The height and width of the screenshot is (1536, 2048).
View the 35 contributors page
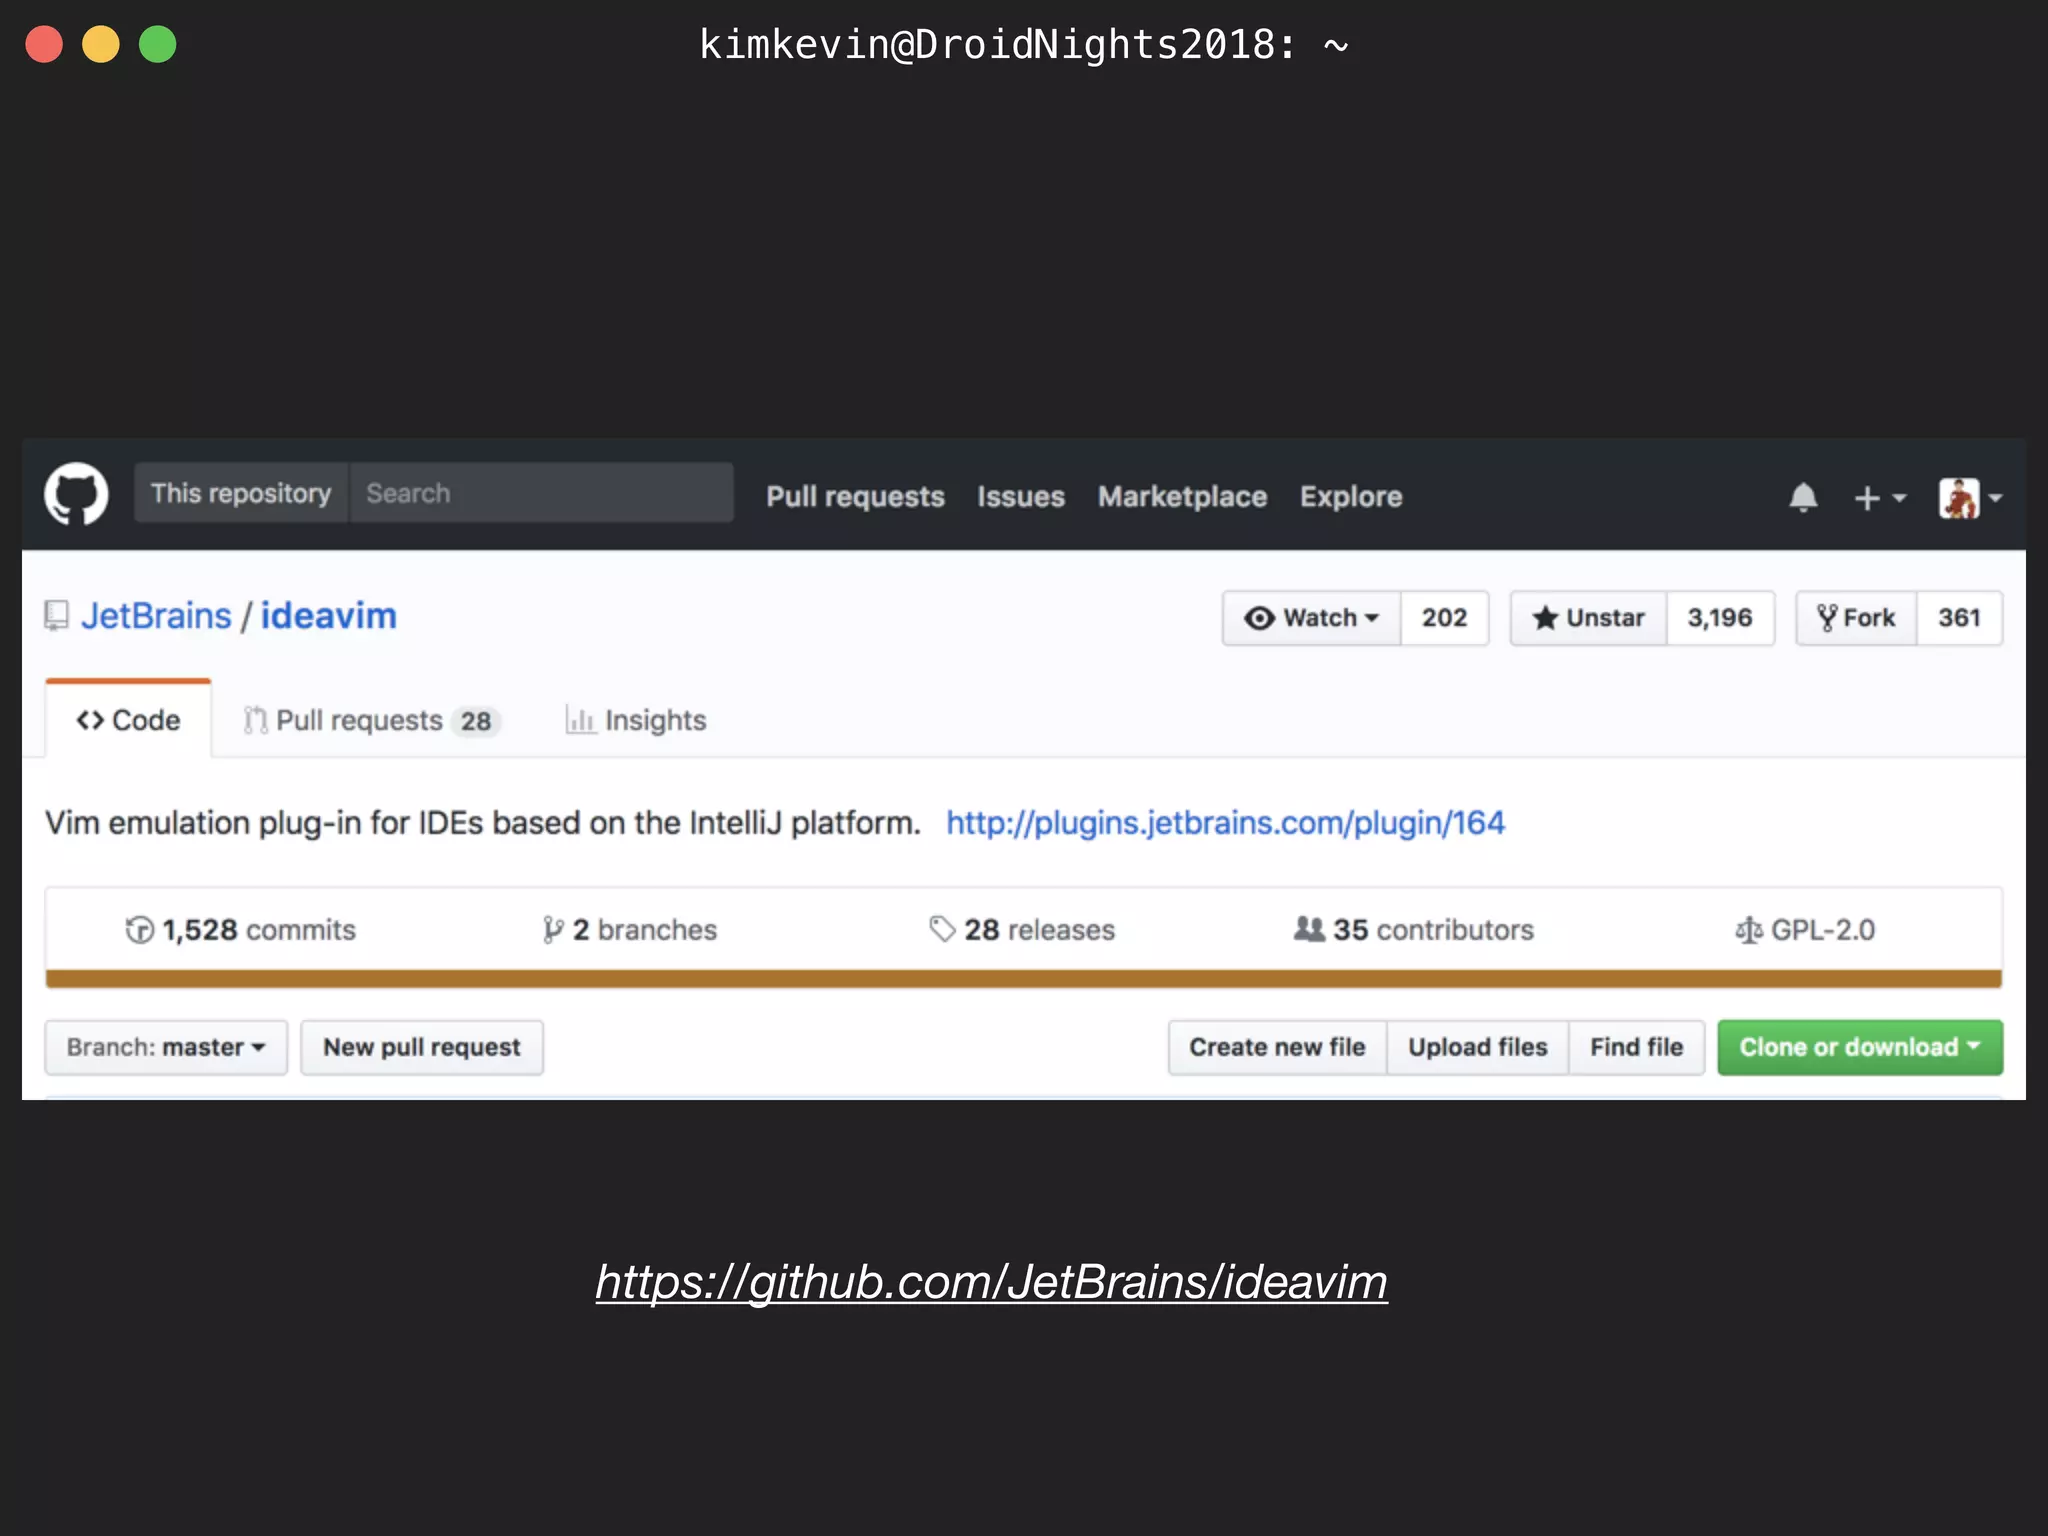1413,930
